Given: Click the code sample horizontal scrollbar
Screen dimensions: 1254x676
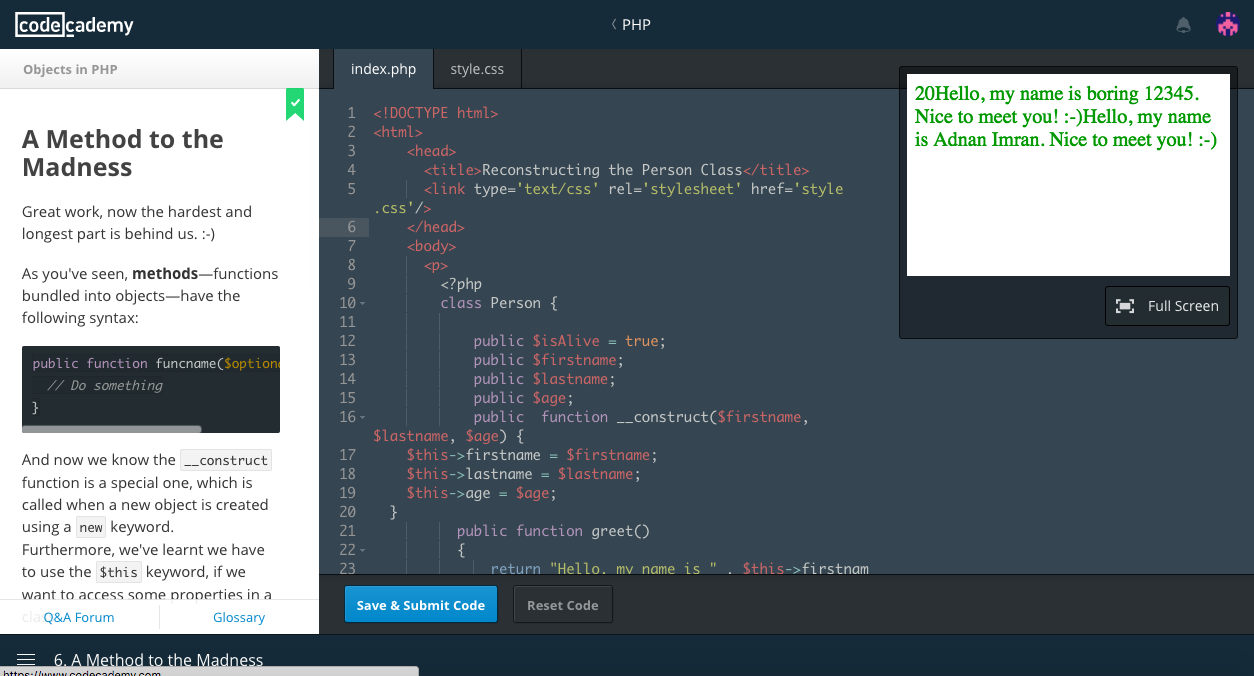Looking at the screenshot, I should tap(112, 429).
